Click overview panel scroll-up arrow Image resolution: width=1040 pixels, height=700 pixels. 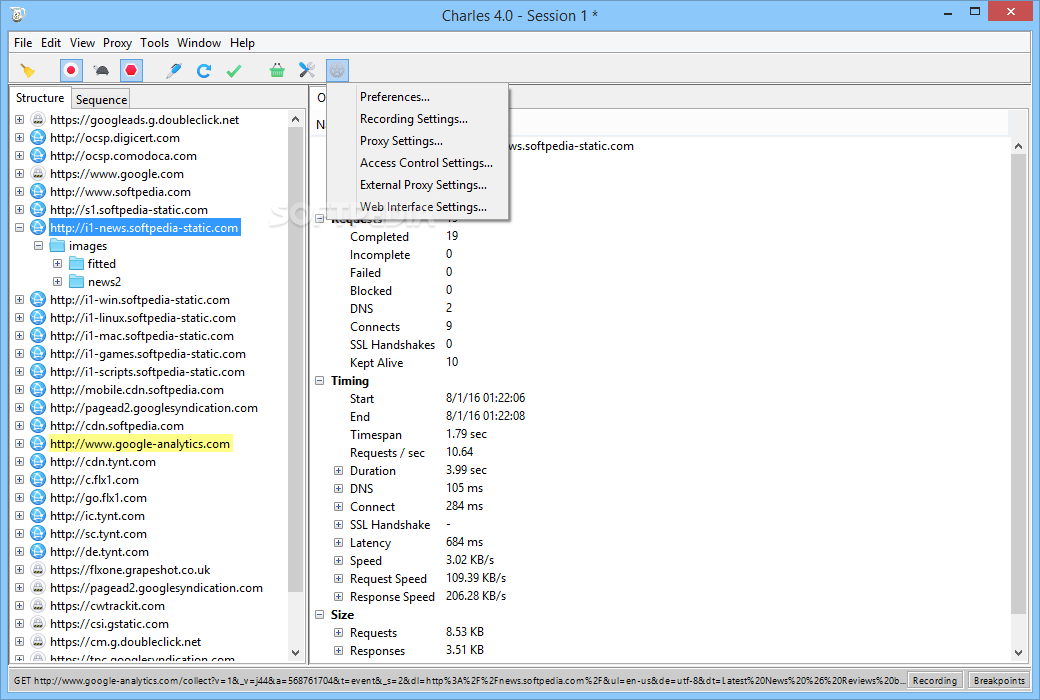coord(1018,146)
